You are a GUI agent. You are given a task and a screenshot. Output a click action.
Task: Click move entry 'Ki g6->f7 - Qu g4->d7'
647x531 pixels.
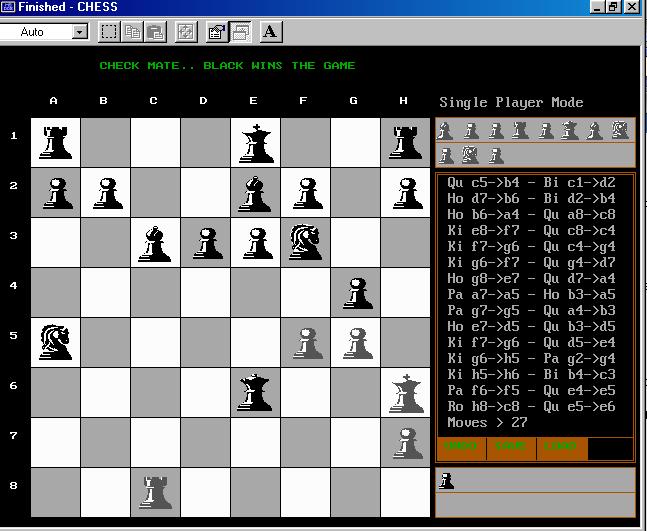[x=531, y=262]
